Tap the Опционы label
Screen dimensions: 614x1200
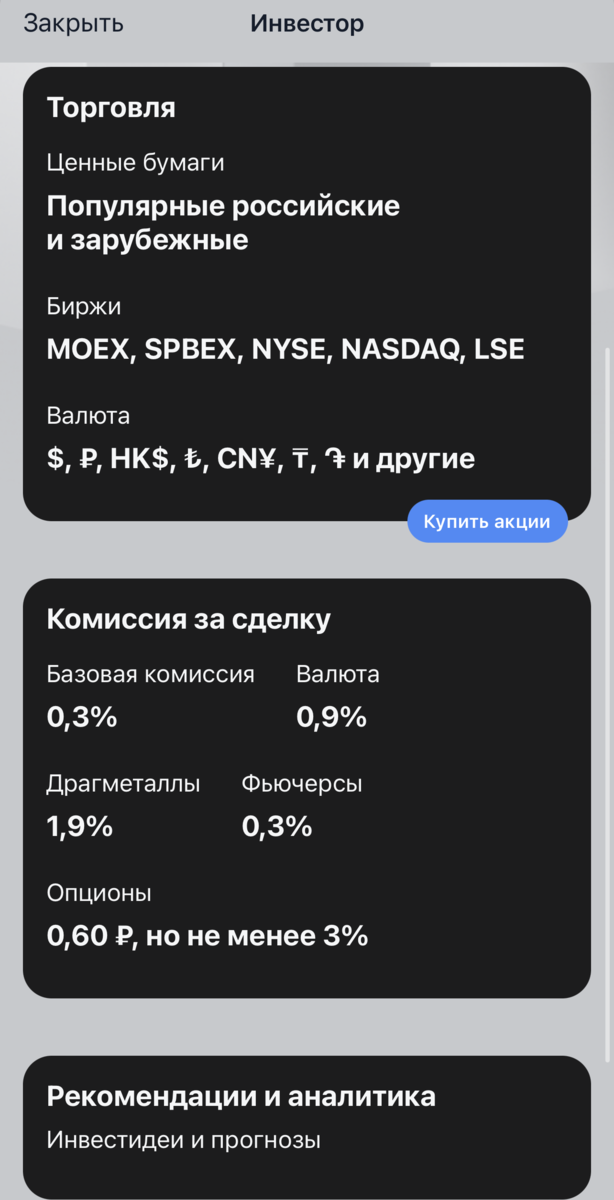tap(99, 893)
